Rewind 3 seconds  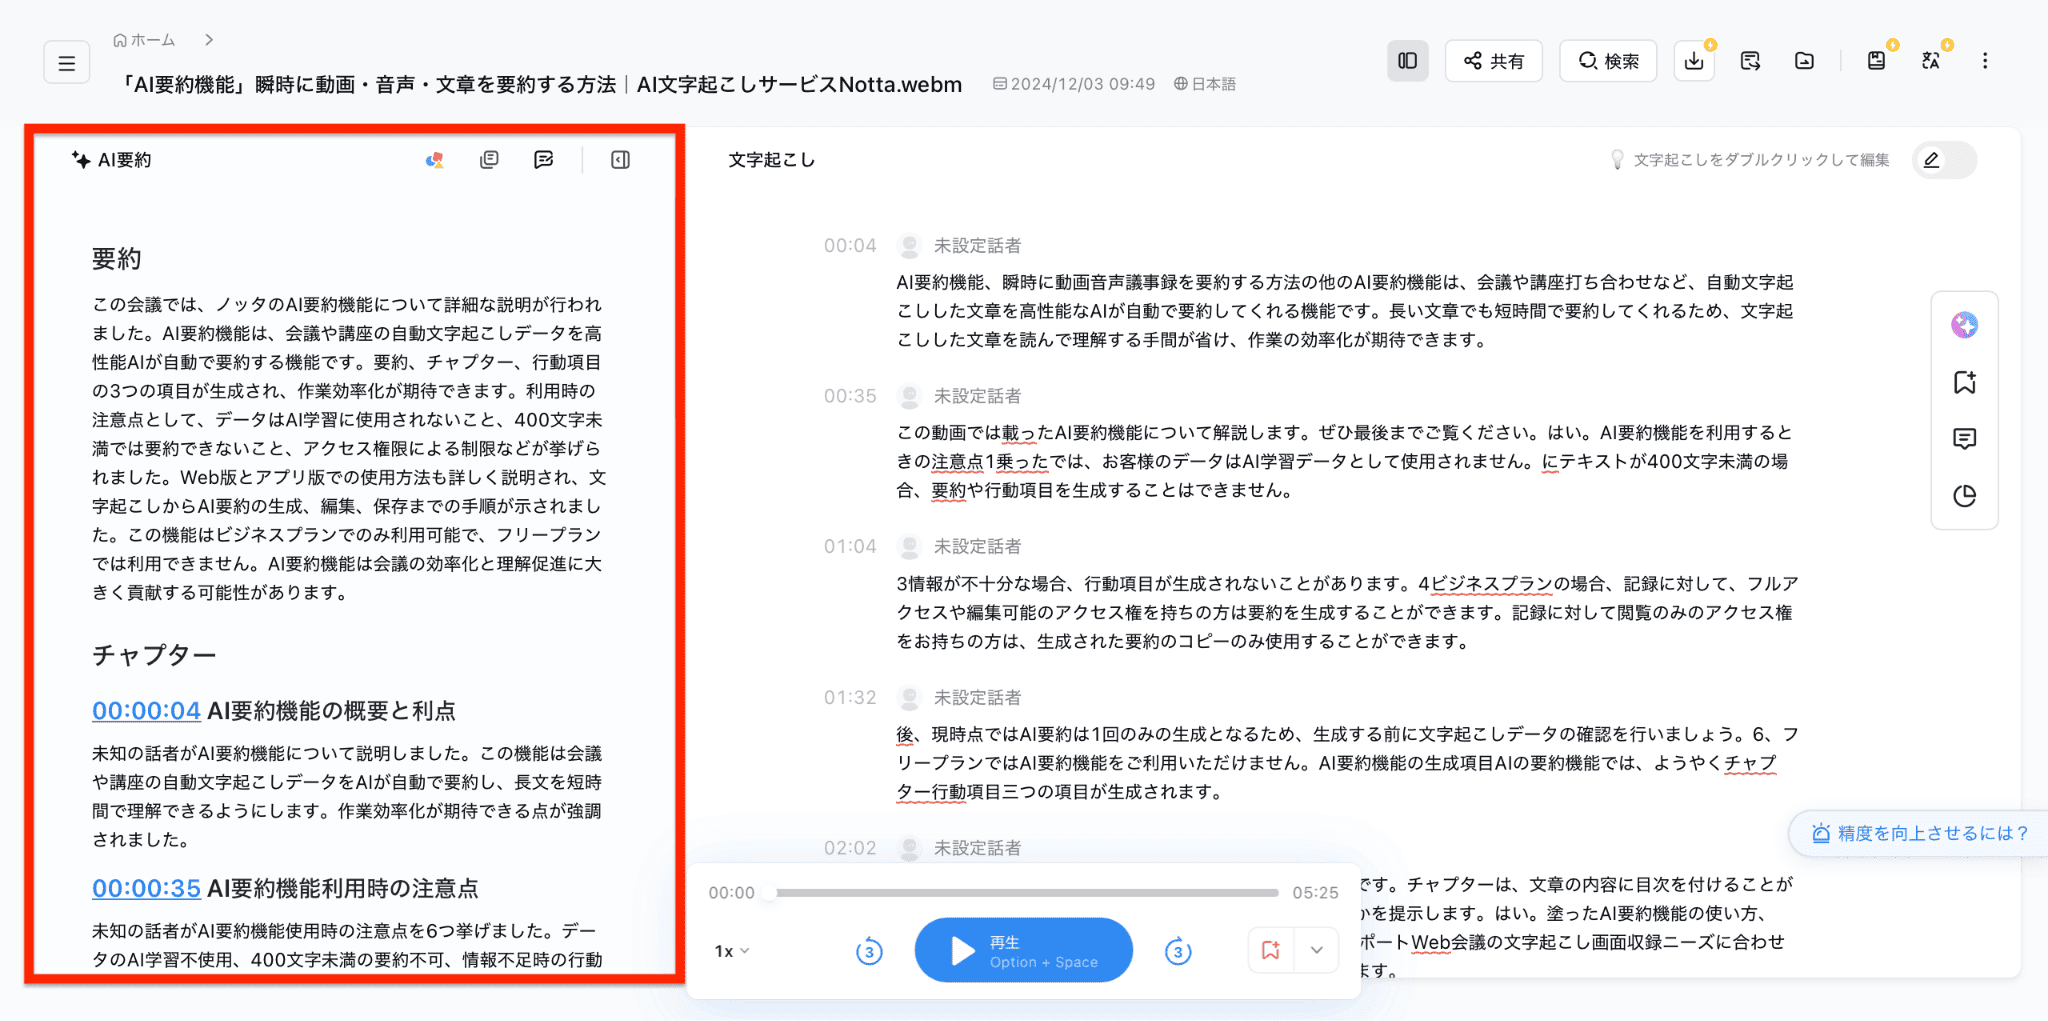pyautogui.click(x=869, y=951)
